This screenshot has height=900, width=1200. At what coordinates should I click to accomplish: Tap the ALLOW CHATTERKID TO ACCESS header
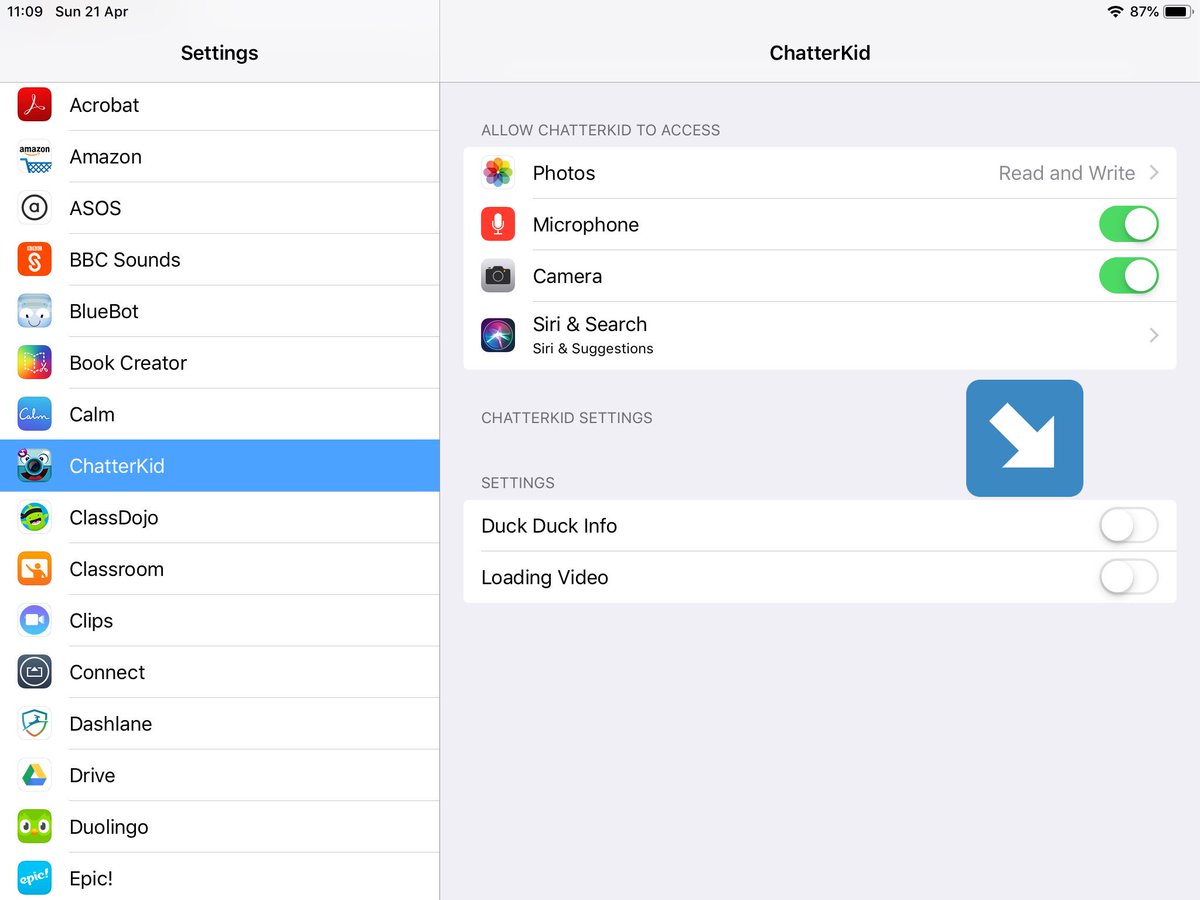[601, 130]
